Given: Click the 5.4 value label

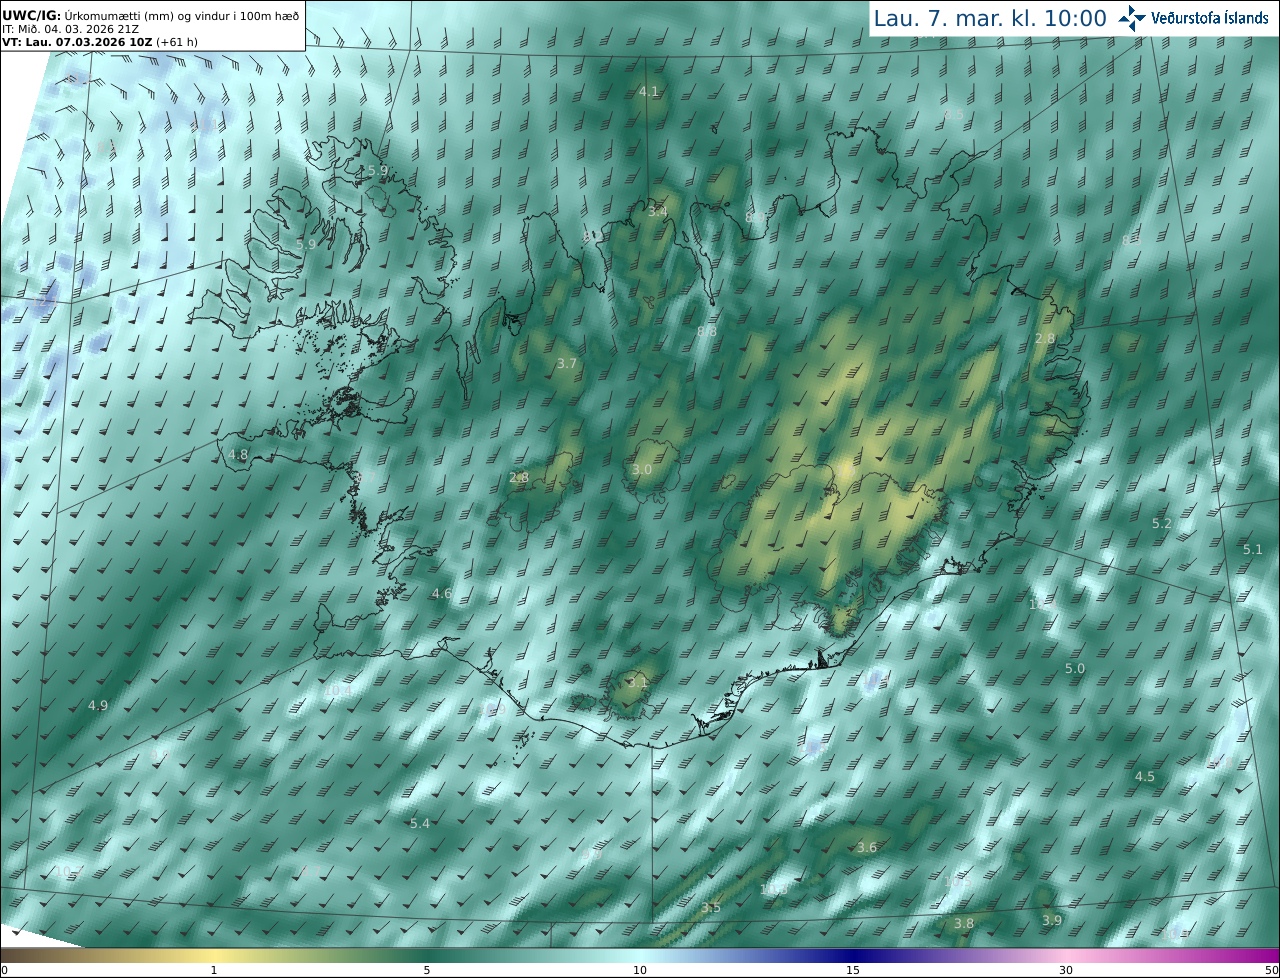Looking at the screenshot, I should (x=420, y=824).
